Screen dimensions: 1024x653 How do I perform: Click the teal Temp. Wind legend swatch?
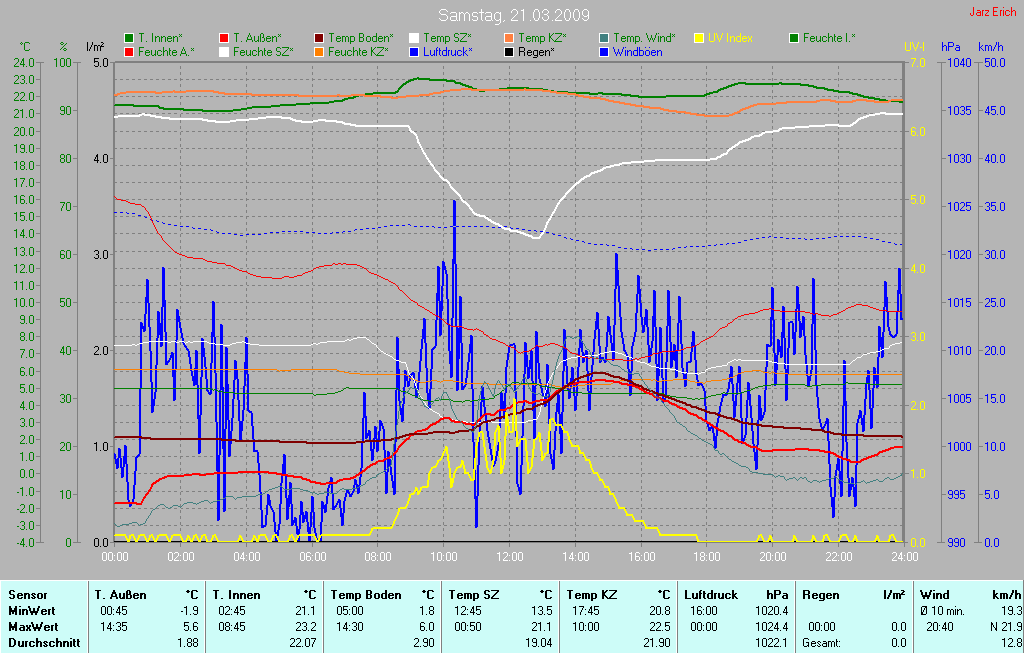click(x=604, y=39)
